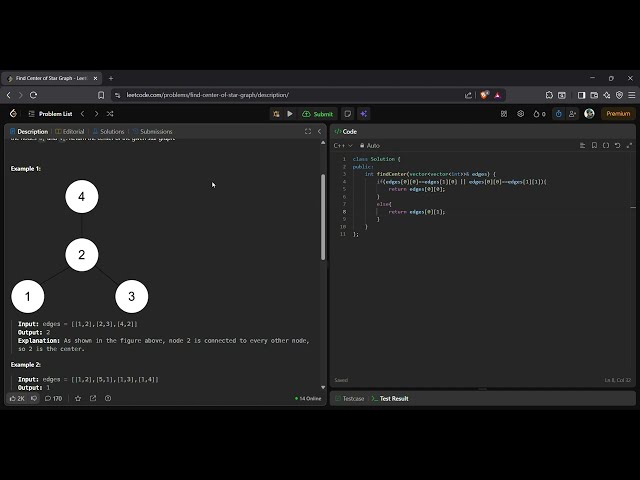Run the code with play button
This screenshot has width=640, height=480.
(290, 114)
